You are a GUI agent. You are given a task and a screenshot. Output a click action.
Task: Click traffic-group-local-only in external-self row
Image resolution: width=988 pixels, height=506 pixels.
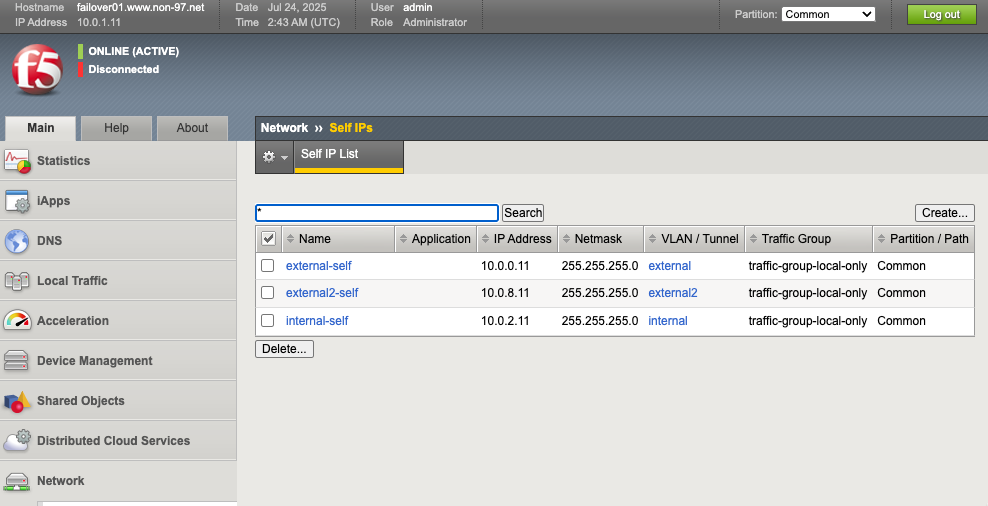click(x=808, y=266)
